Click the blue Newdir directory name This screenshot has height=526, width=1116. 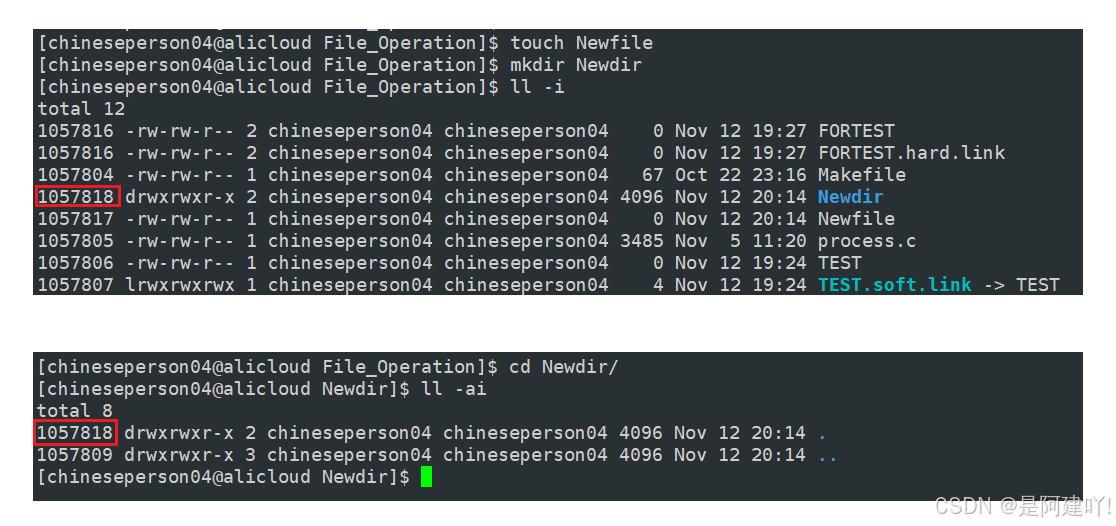pyautogui.click(x=850, y=197)
